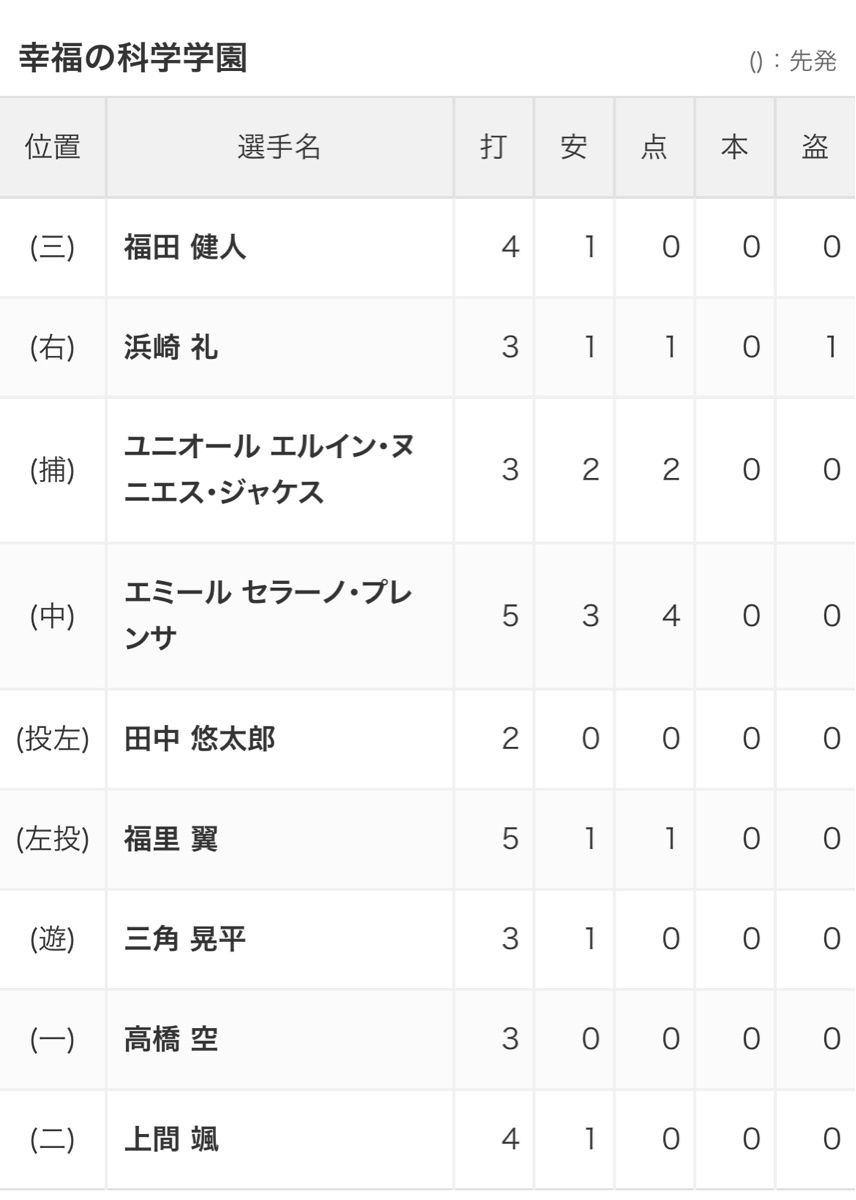Open エミール セラーノ・プレンサ player page
Viewport: 856px width, 1200px height.
267,615
